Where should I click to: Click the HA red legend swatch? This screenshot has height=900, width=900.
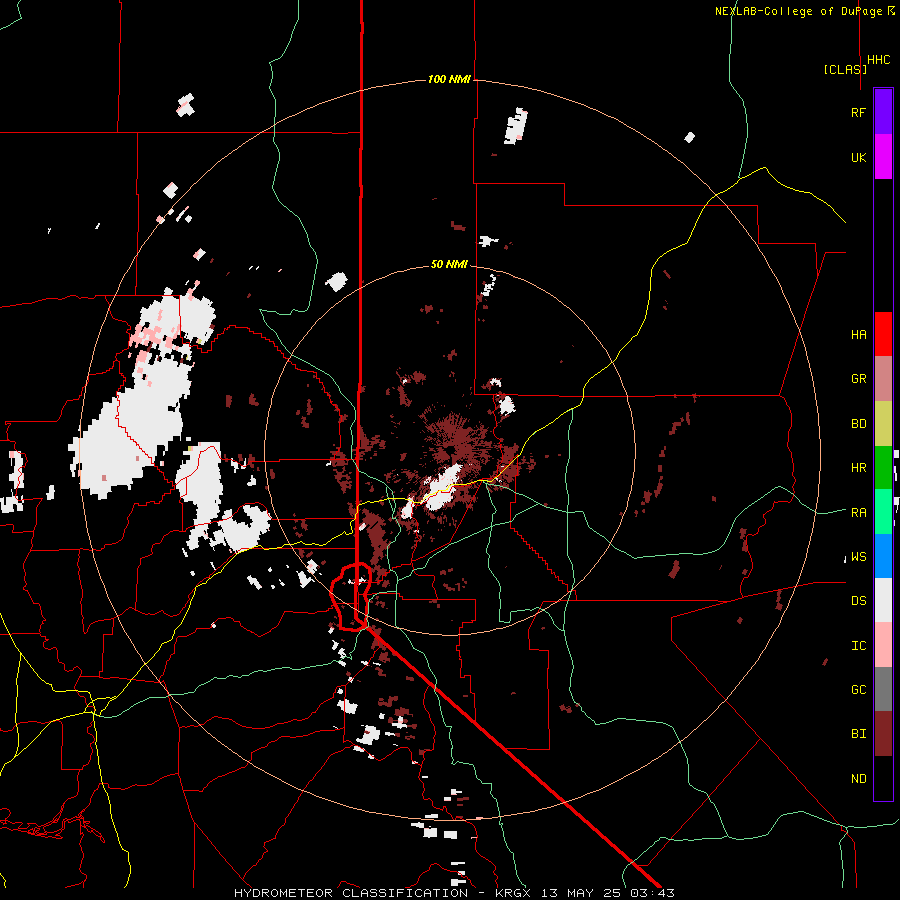tap(883, 334)
